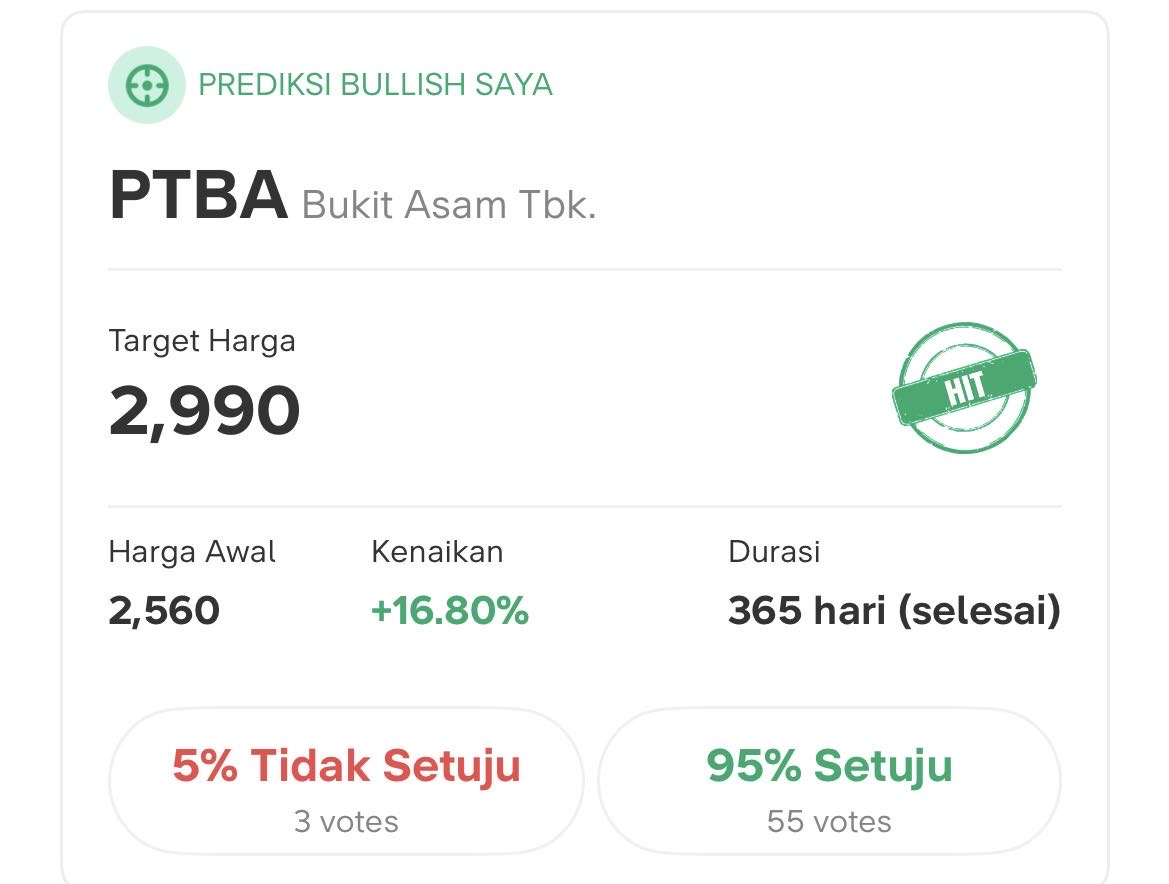Image resolution: width=1169 pixels, height=884 pixels.
Task: Click the "Harga Awal" label
Action: click(192, 551)
